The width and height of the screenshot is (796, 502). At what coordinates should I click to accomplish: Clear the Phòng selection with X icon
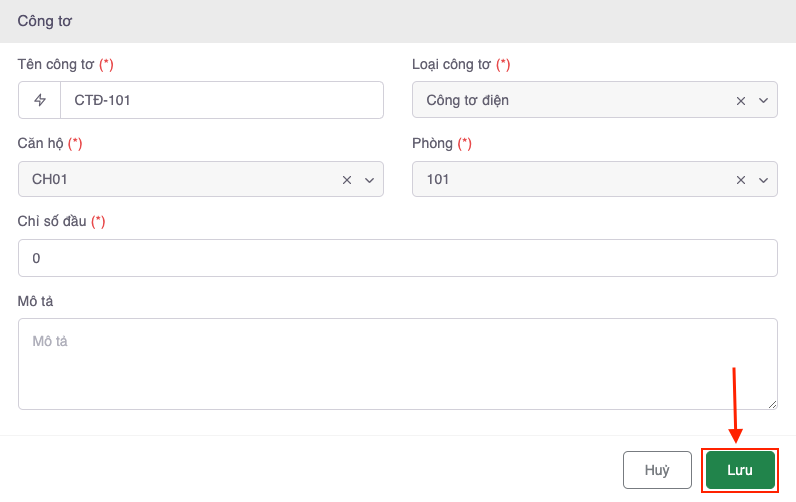pyautogui.click(x=741, y=179)
